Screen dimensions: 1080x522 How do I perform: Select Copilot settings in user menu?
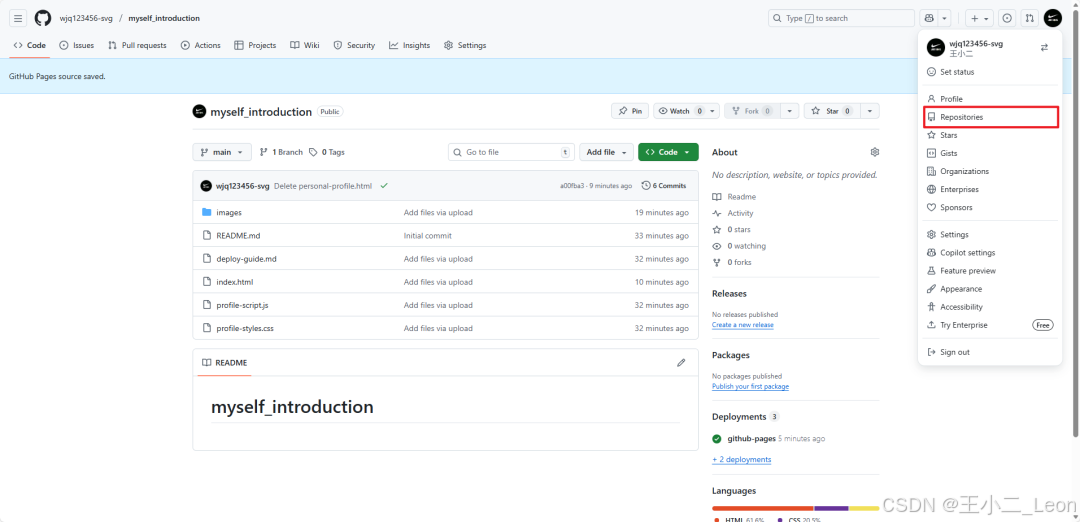[990, 253]
